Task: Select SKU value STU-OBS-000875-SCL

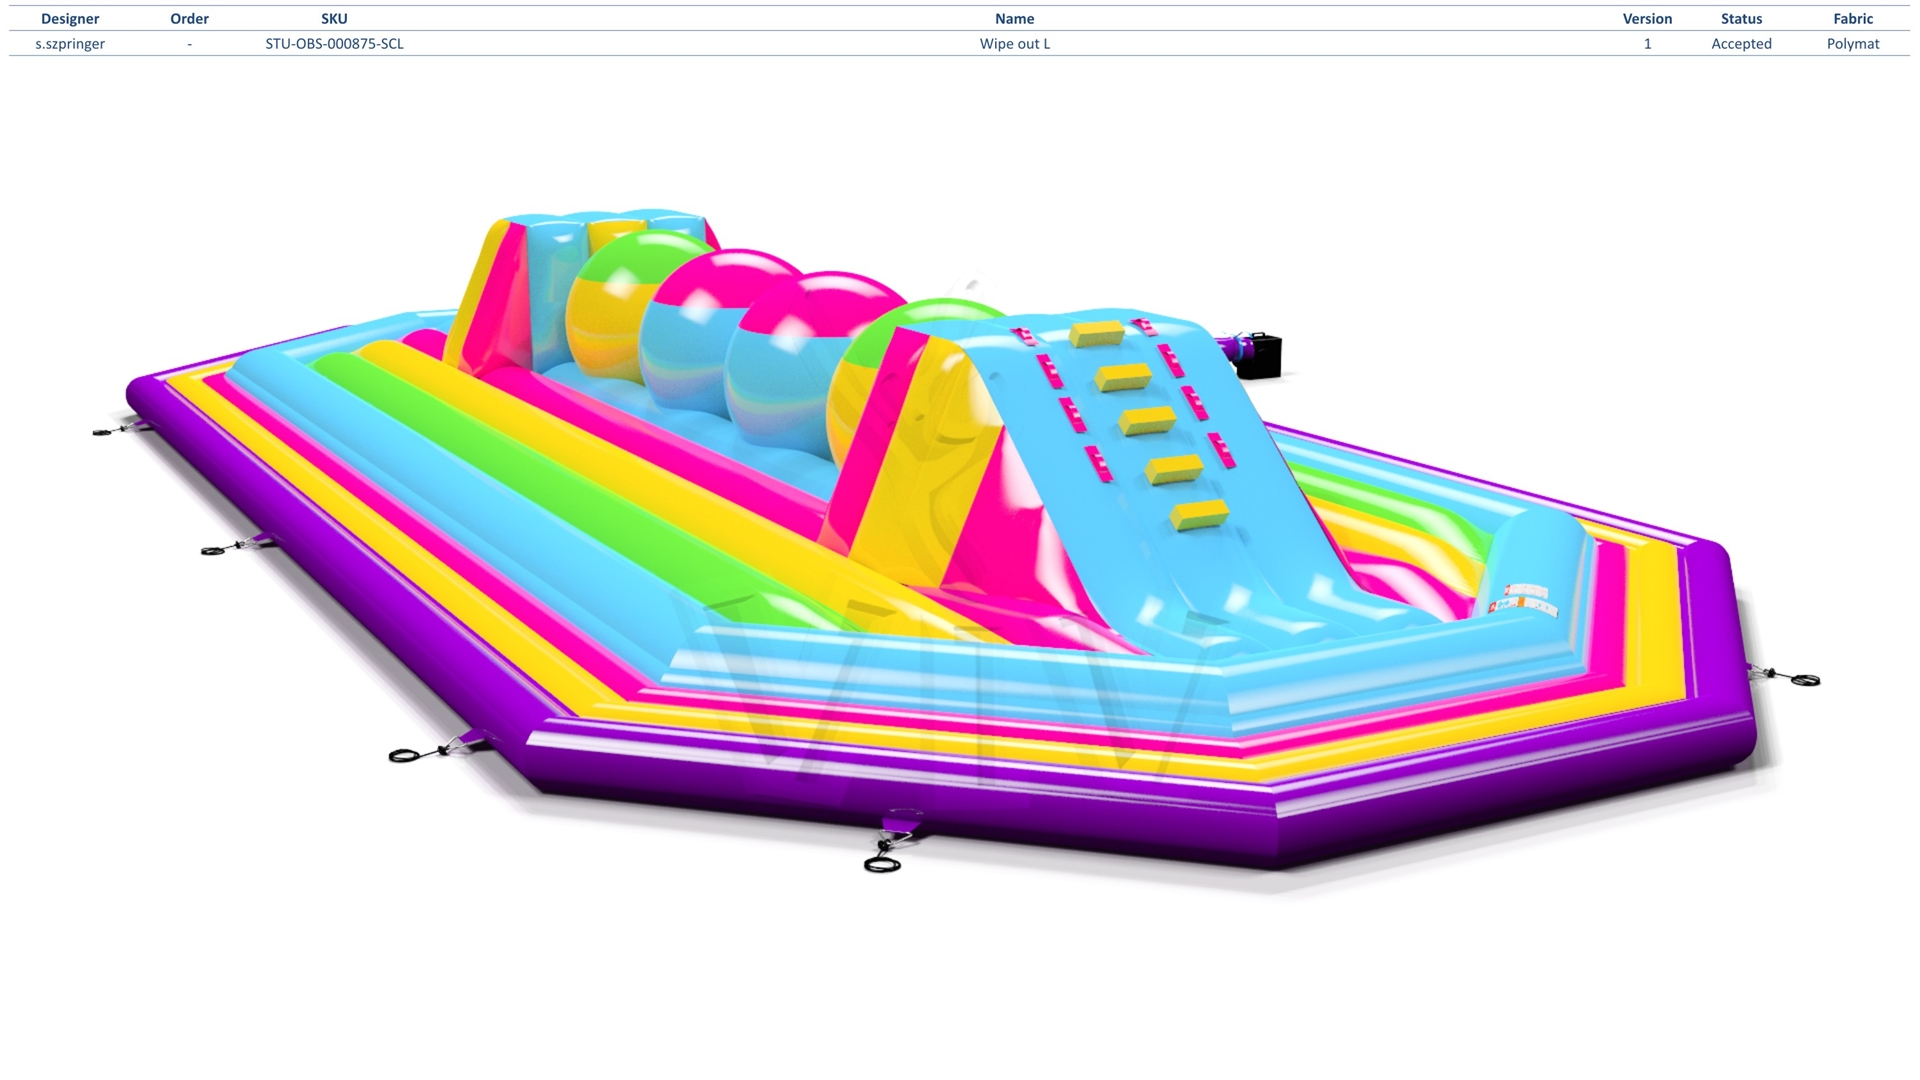Action: point(334,44)
